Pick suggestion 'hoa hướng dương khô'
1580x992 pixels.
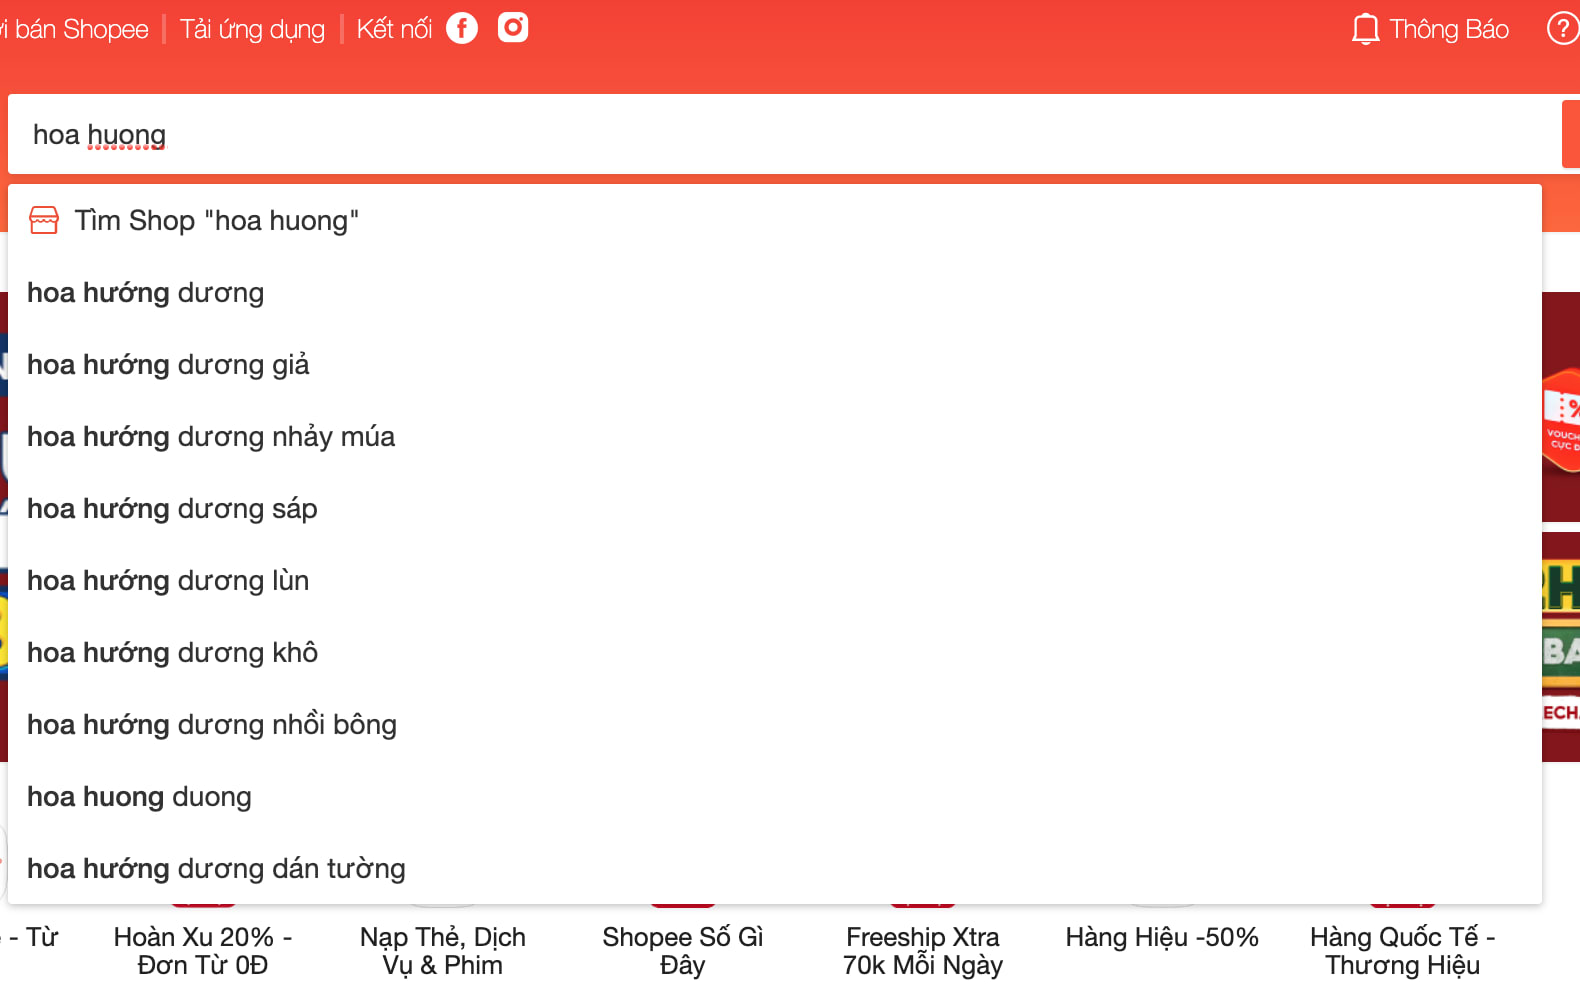(775, 652)
